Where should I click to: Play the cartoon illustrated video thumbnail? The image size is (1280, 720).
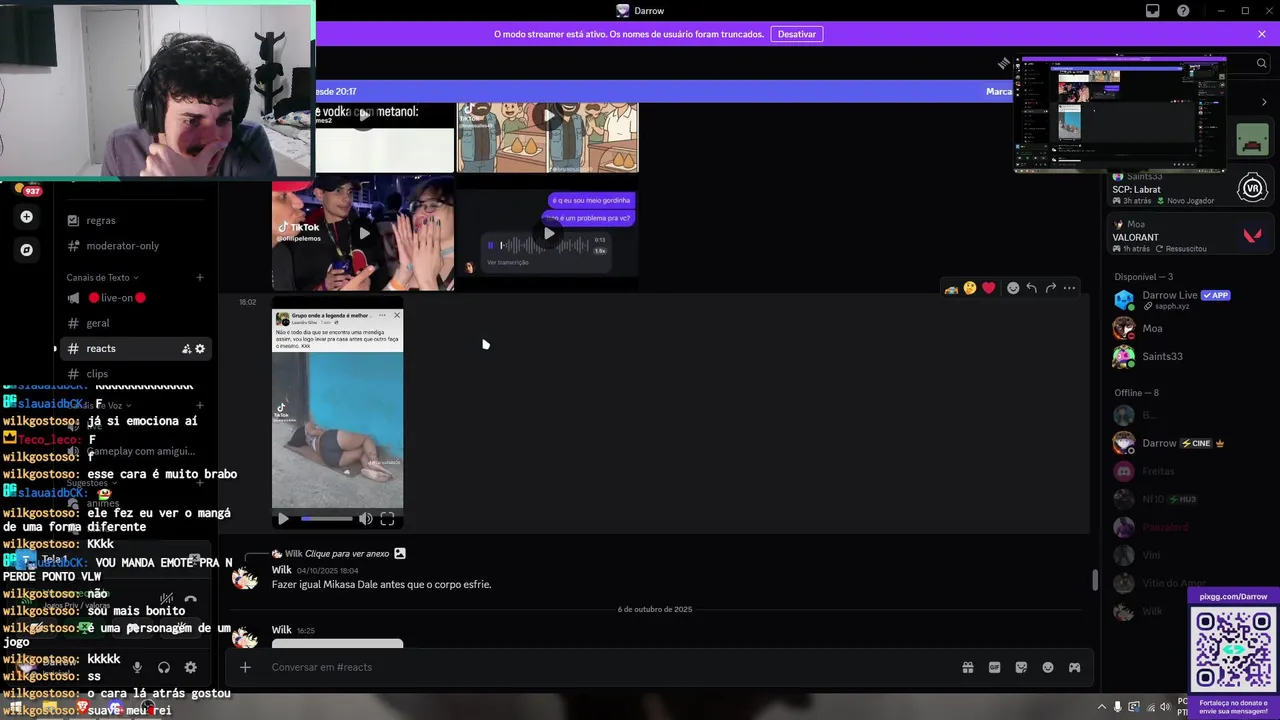click(x=548, y=116)
